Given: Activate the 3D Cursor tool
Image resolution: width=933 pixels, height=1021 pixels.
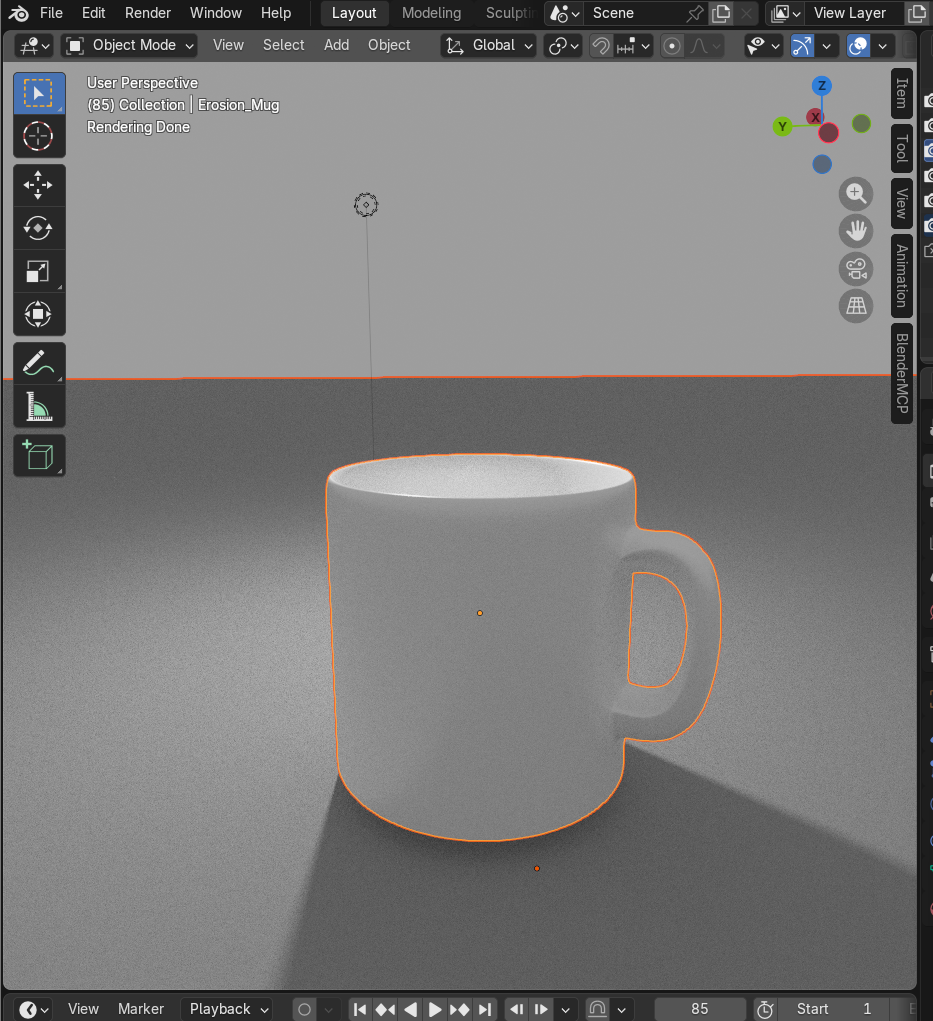Looking at the screenshot, I should (38, 137).
